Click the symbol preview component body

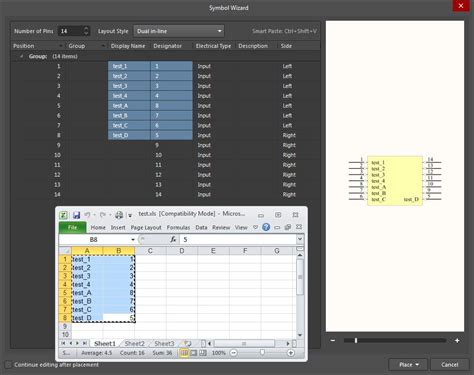[395, 180]
